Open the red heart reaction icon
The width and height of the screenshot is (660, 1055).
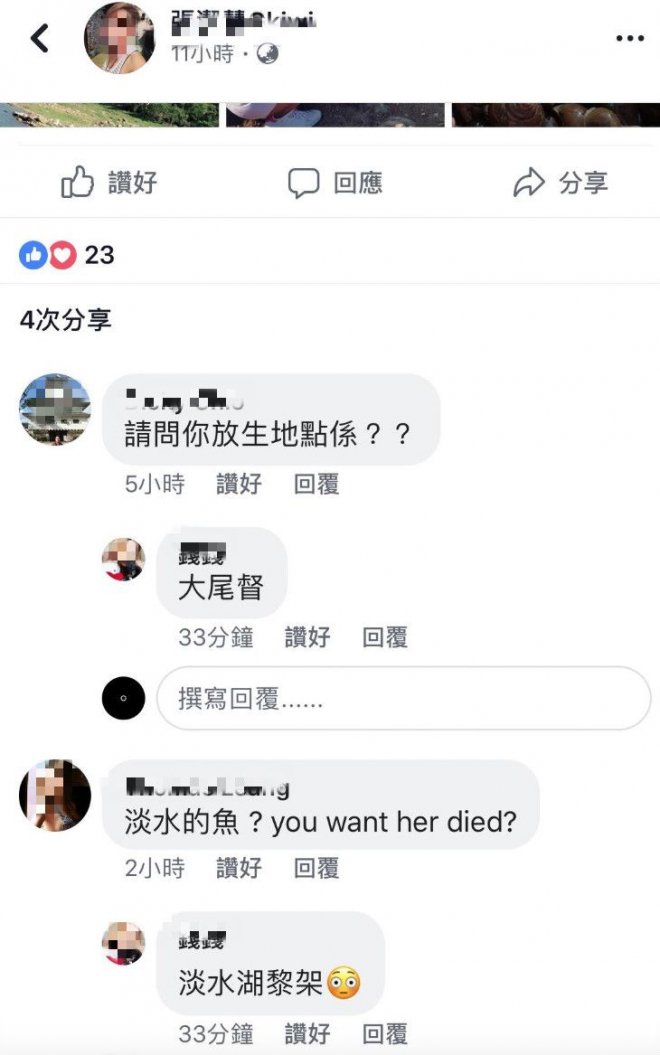[x=63, y=255]
